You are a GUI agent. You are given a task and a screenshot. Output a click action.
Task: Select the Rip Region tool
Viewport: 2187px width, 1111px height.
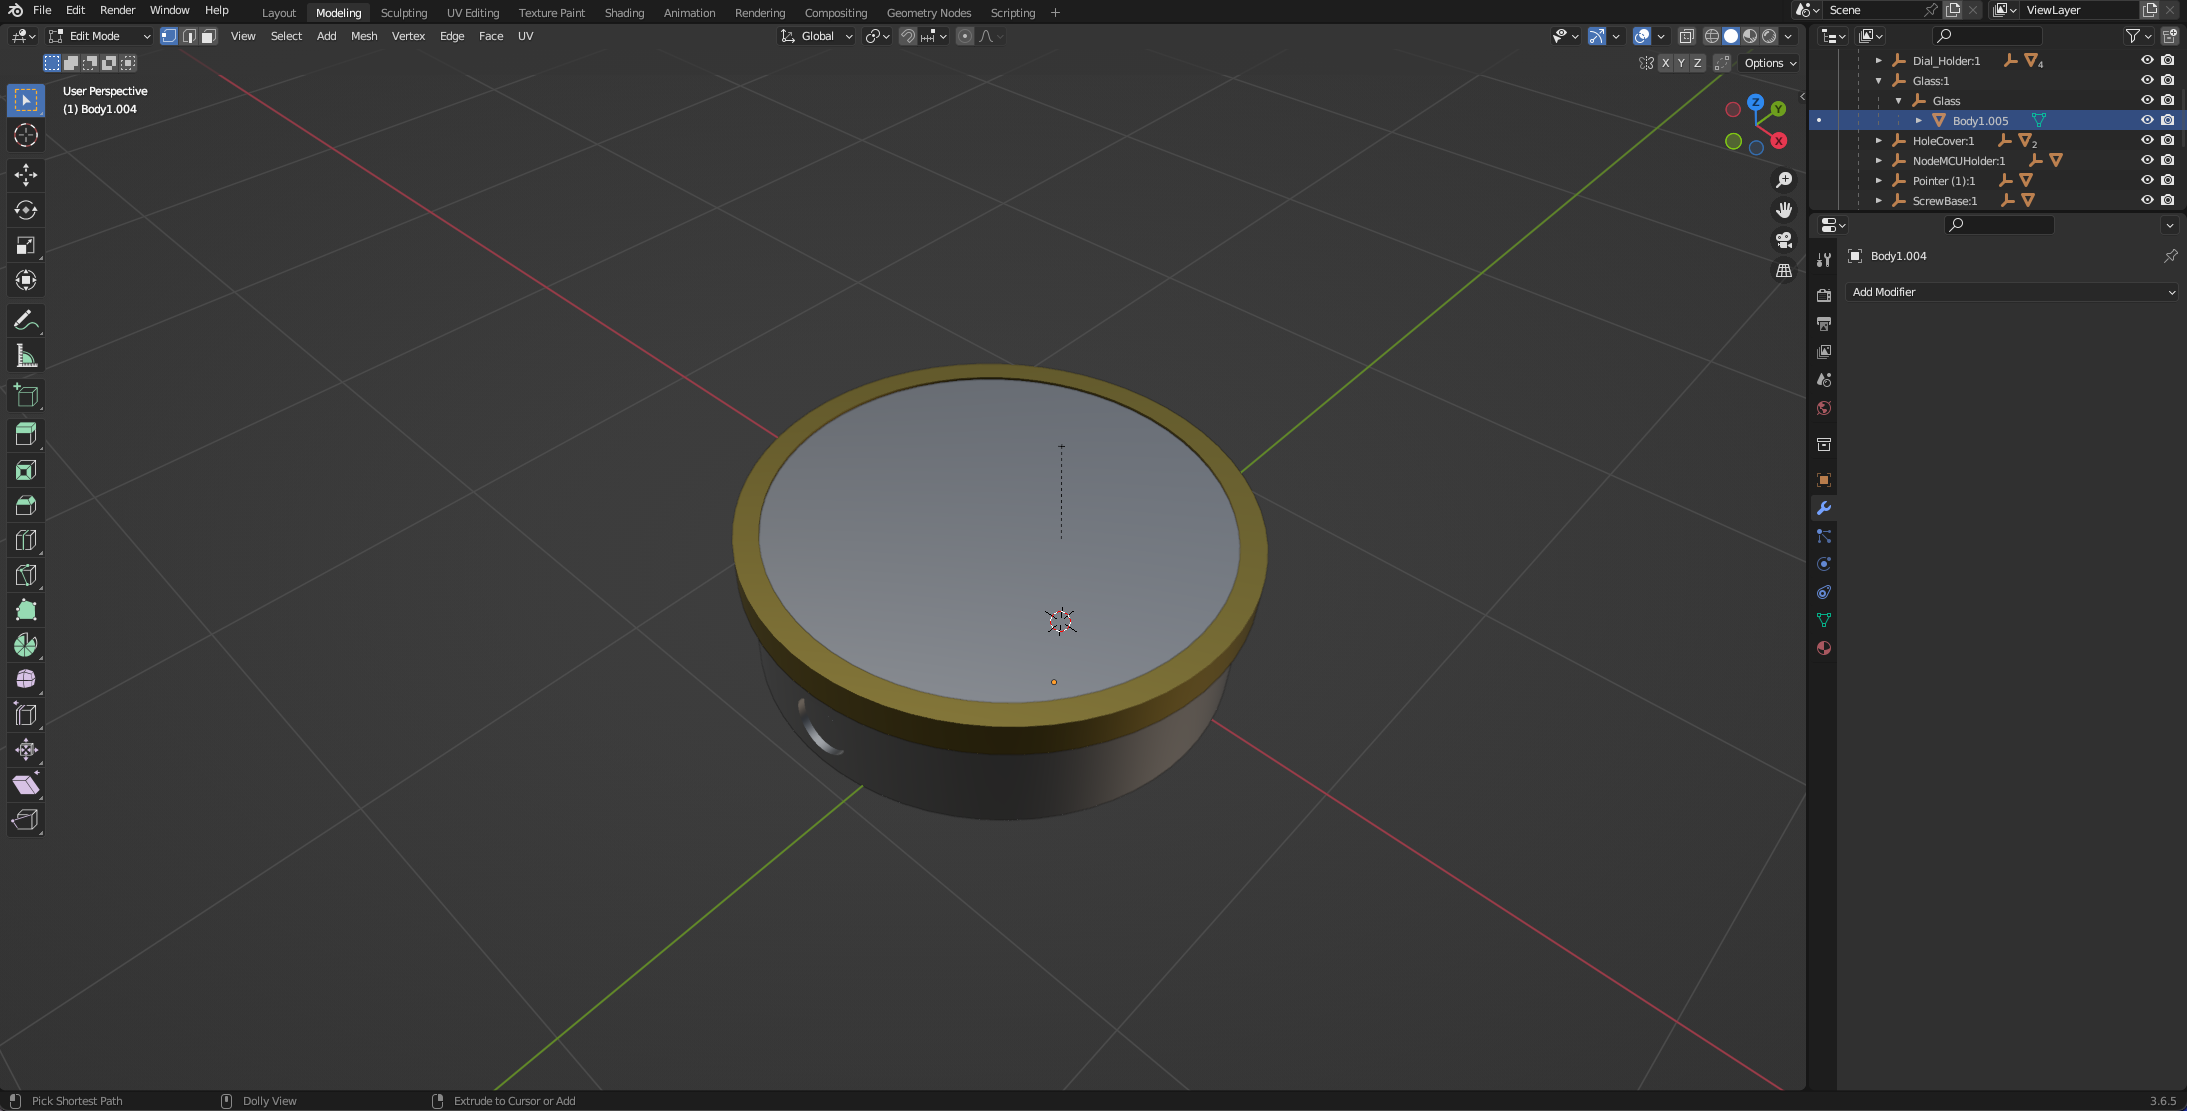(26, 820)
